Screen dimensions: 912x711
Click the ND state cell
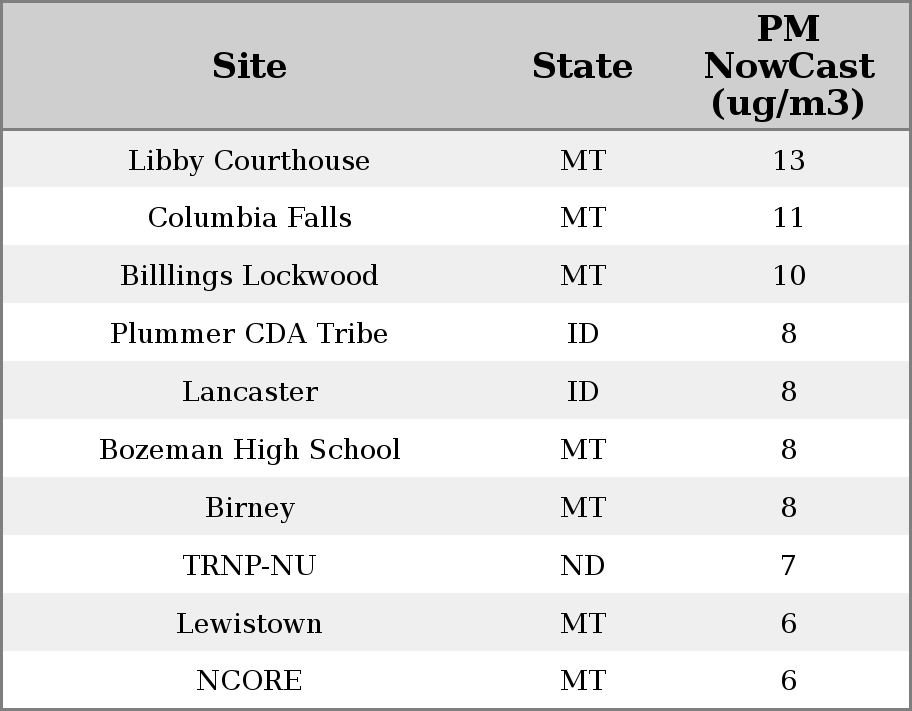(x=582, y=566)
